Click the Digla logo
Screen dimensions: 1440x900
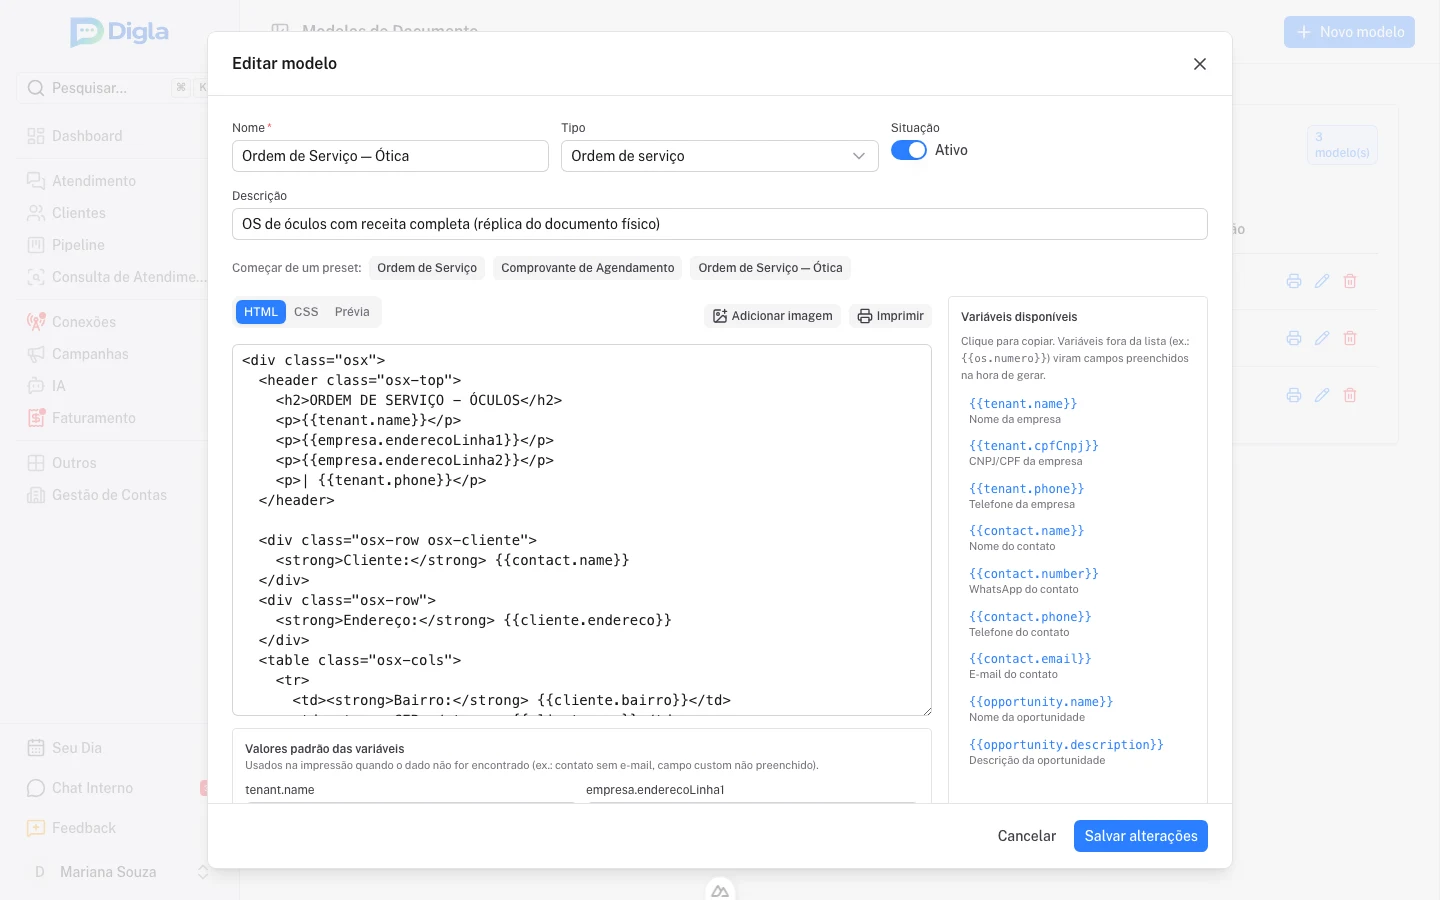pos(120,32)
